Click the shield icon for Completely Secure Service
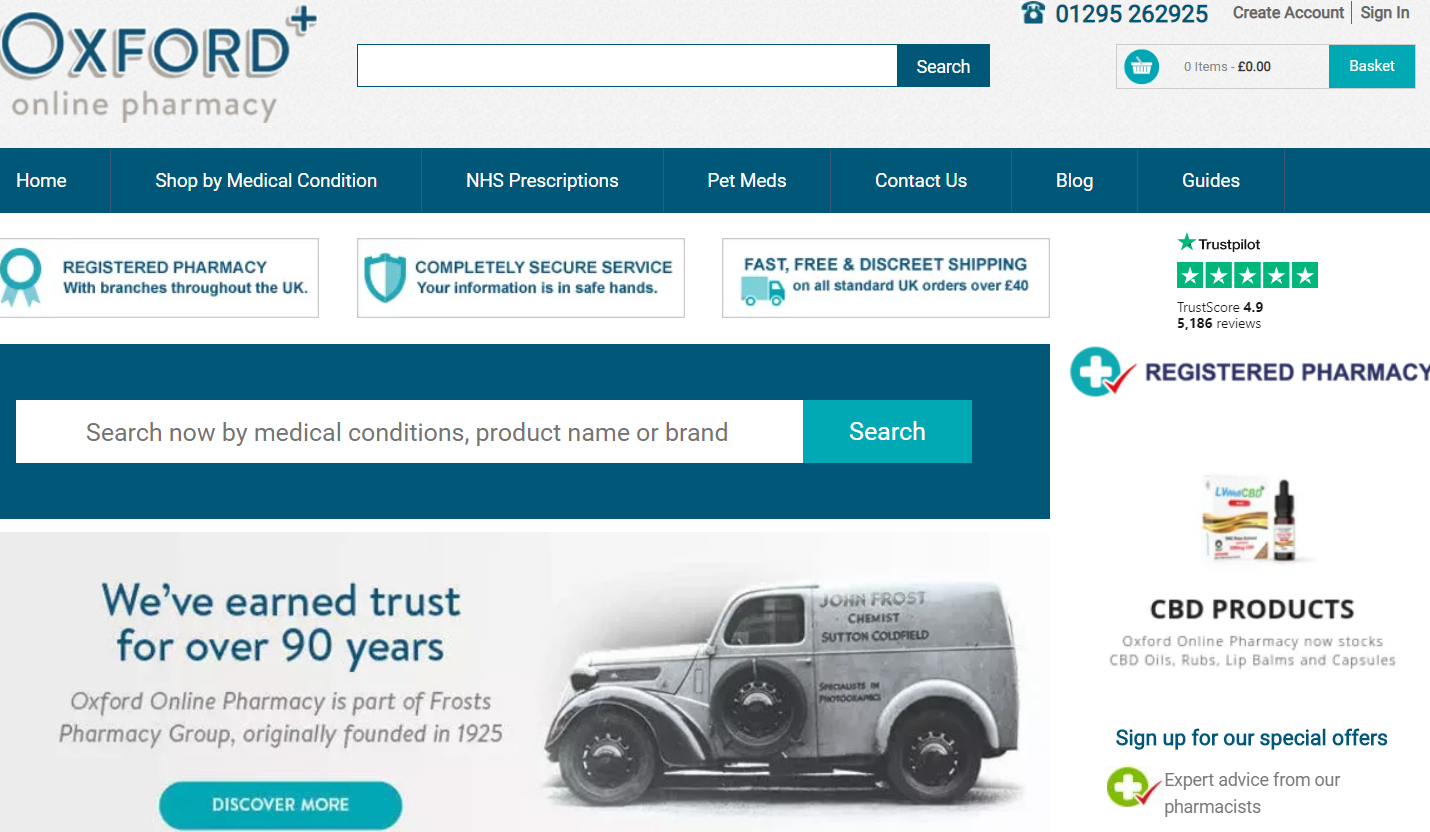This screenshot has width=1430, height=832. pyautogui.click(x=385, y=277)
